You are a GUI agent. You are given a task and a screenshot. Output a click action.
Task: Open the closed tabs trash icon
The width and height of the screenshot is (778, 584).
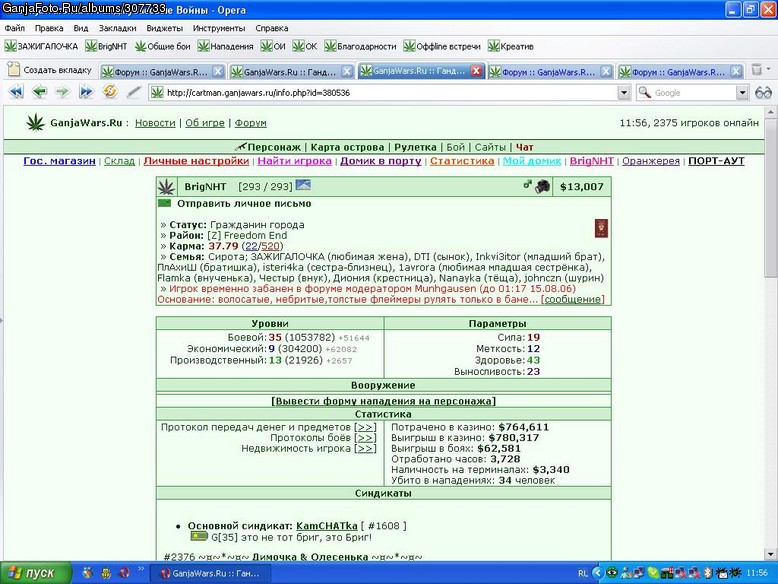tap(757, 69)
